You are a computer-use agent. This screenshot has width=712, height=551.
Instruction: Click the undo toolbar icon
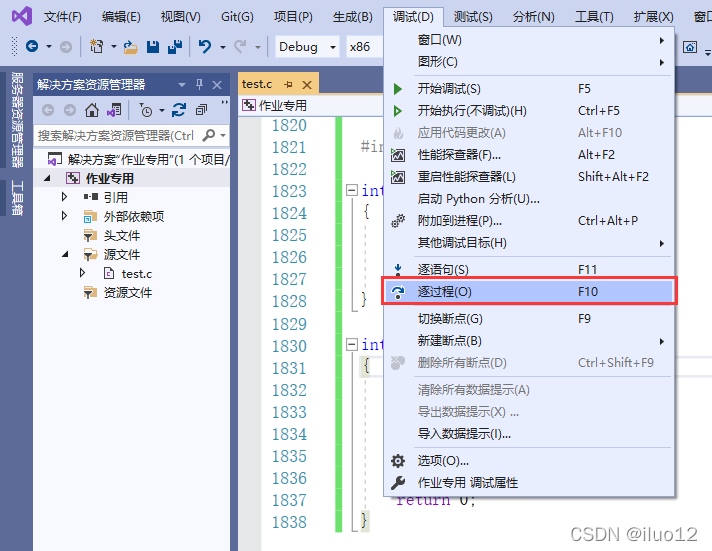pos(205,46)
